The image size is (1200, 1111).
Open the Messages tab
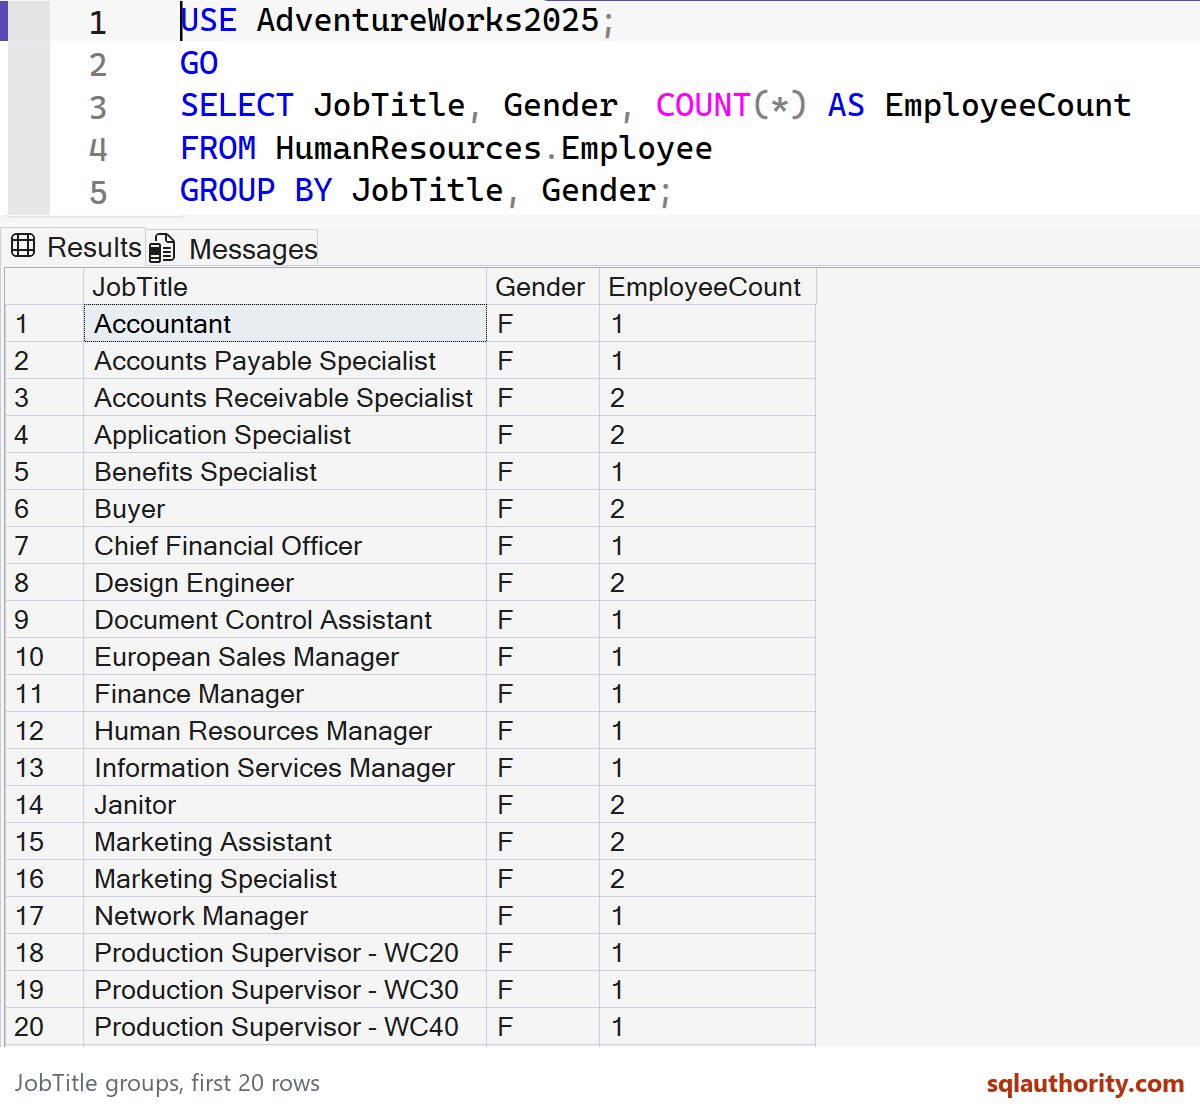233,248
